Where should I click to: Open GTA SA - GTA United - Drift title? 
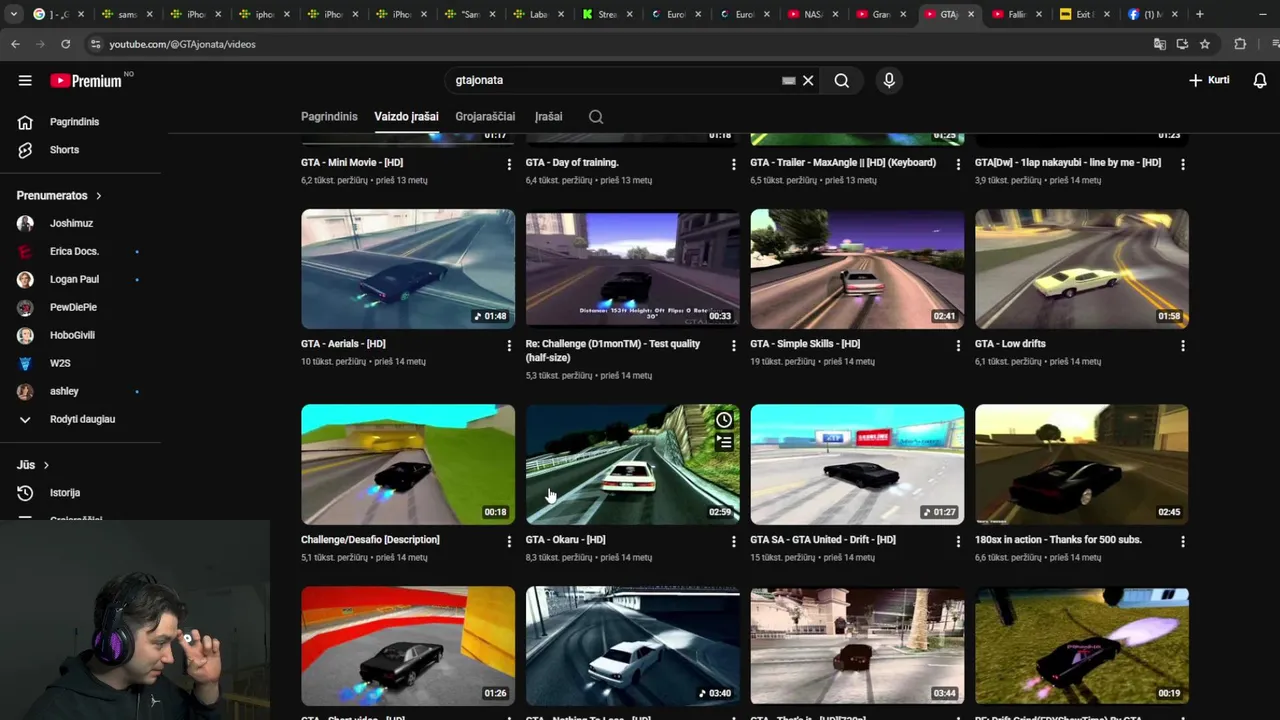pyautogui.click(x=823, y=540)
